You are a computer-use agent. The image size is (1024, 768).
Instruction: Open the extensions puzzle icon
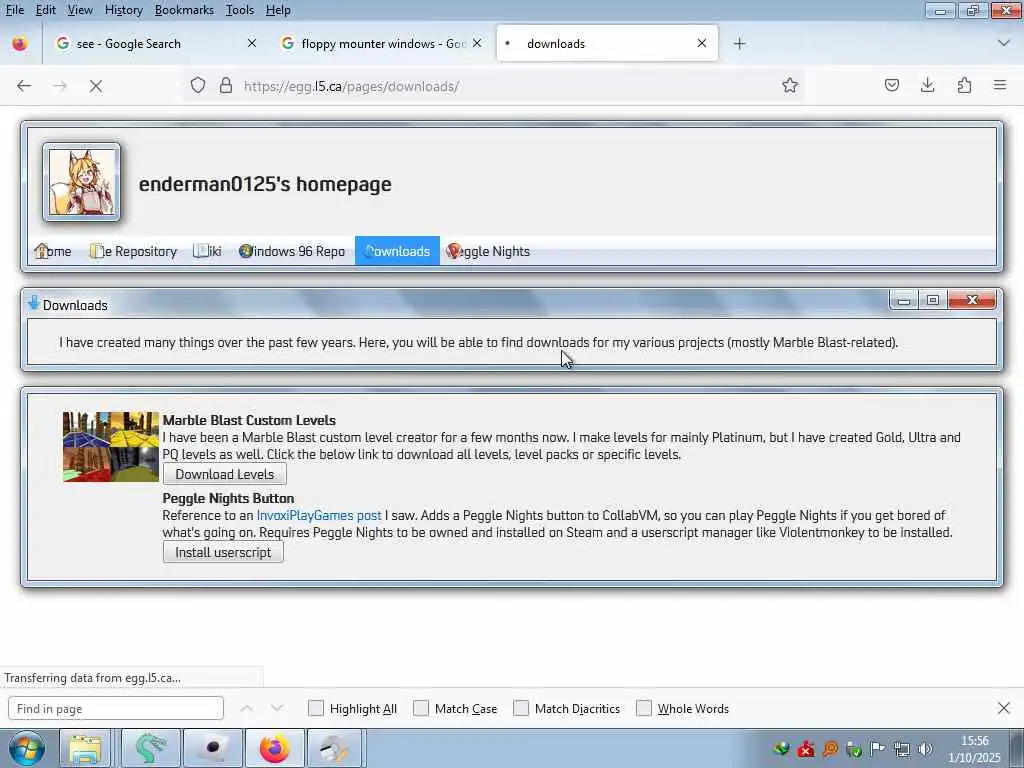coord(964,85)
